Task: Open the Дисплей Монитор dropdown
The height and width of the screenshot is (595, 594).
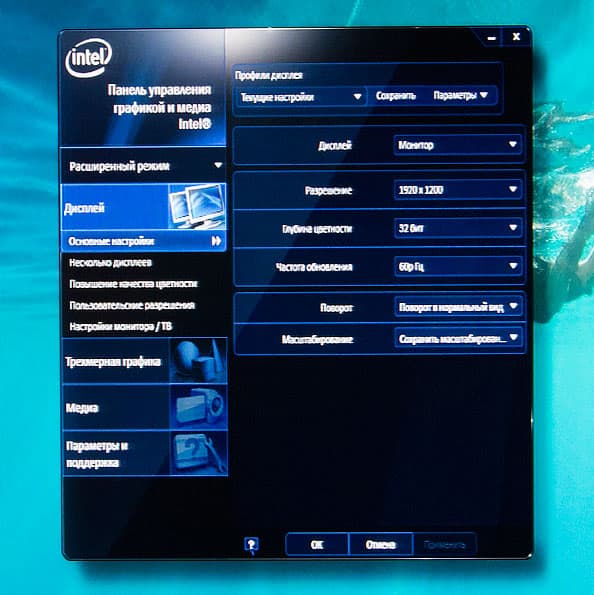Action: point(457,145)
